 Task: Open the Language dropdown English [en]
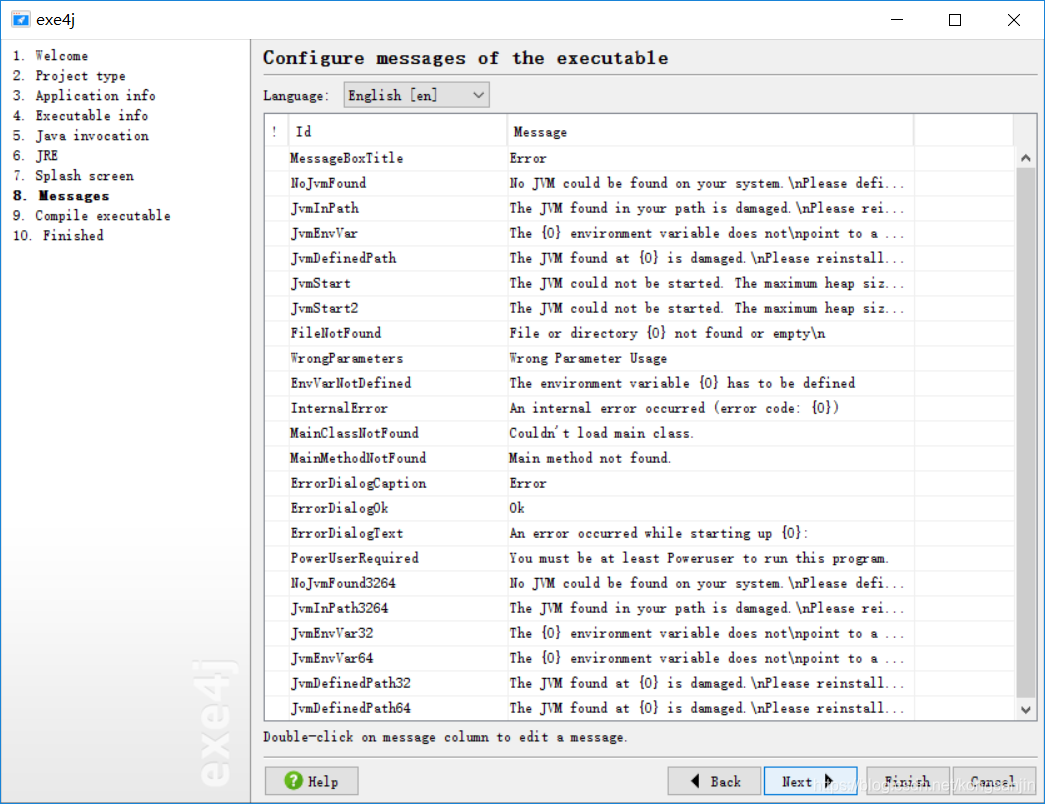[x=417, y=95]
